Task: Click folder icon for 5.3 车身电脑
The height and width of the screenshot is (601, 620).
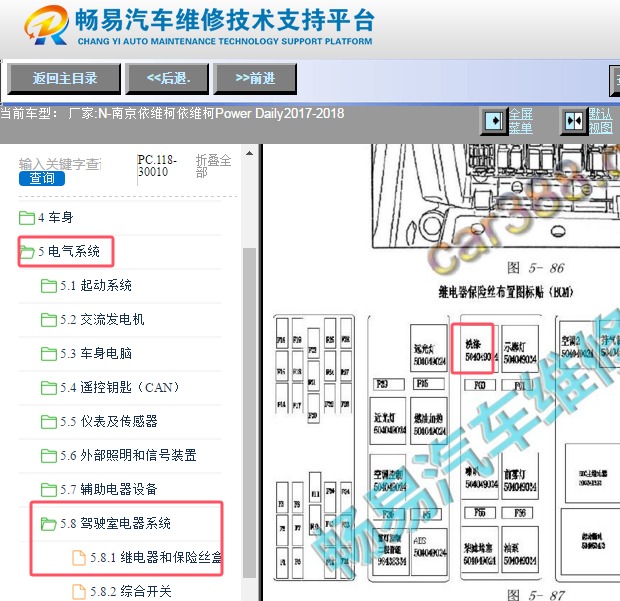Action: (49, 353)
